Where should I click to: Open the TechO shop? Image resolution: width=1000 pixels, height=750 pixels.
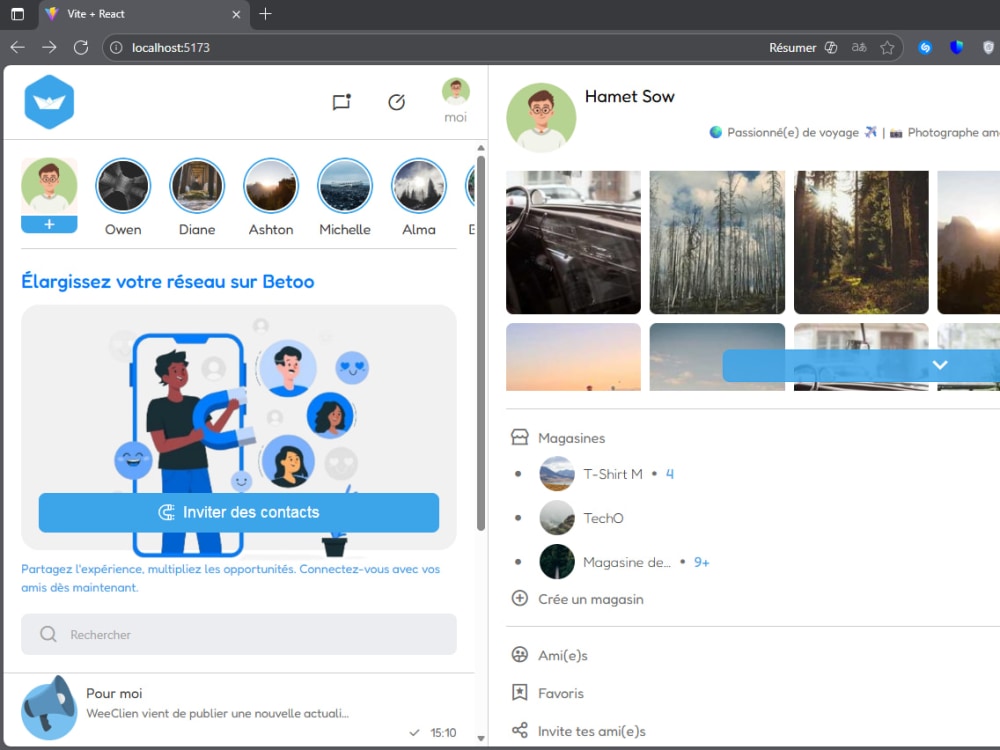coord(603,518)
